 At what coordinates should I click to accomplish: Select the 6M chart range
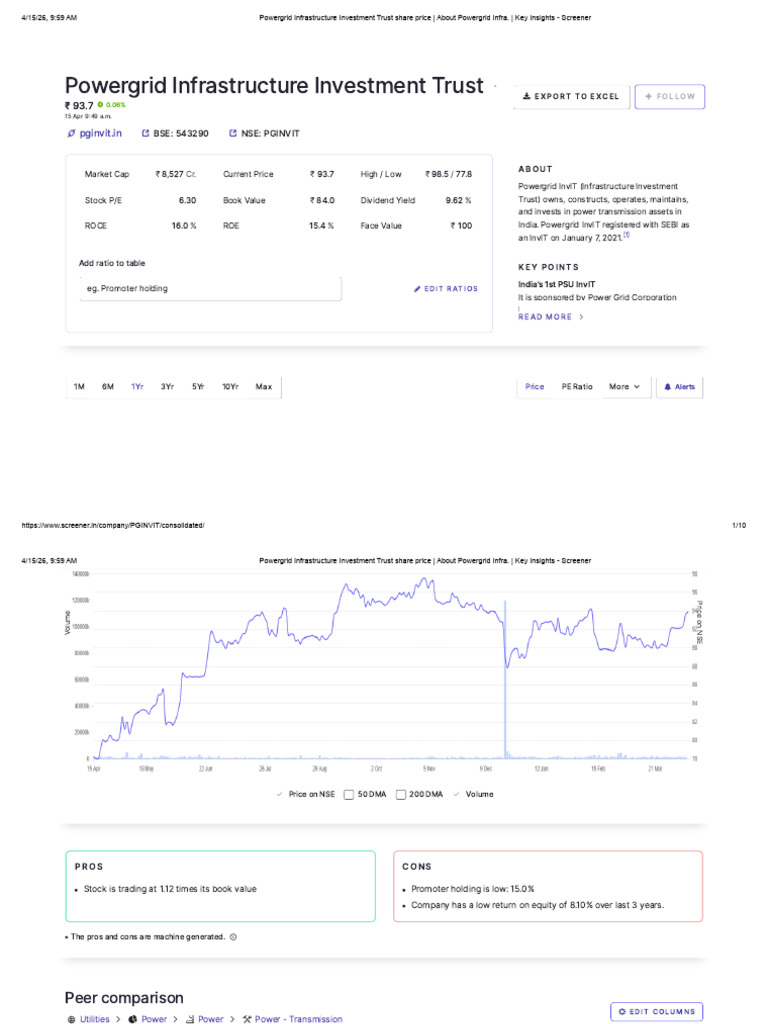(x=108, y=387)
